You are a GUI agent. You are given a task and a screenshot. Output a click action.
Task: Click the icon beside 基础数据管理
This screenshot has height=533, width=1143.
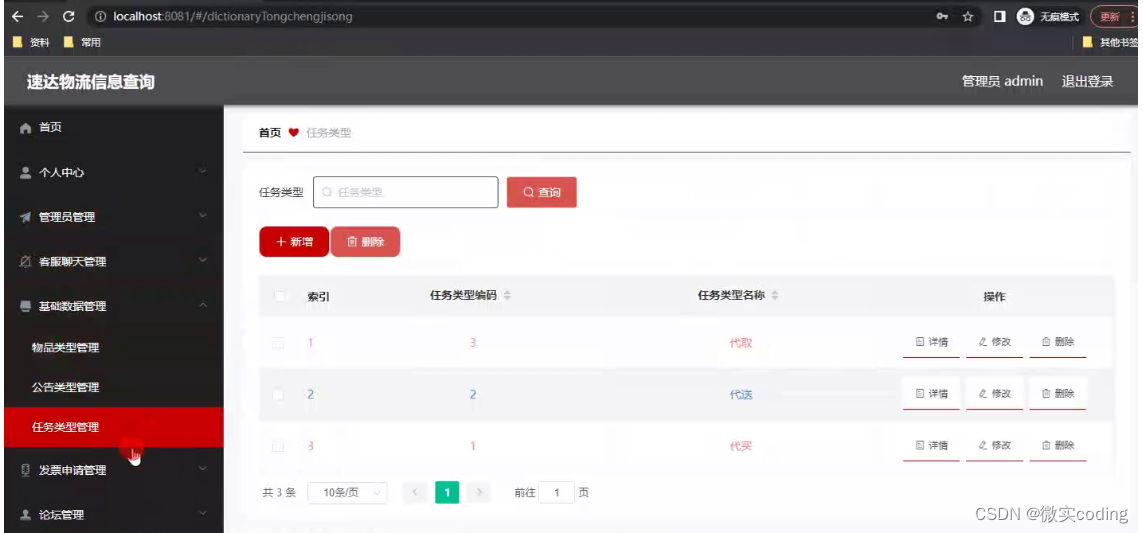point(26,306)
